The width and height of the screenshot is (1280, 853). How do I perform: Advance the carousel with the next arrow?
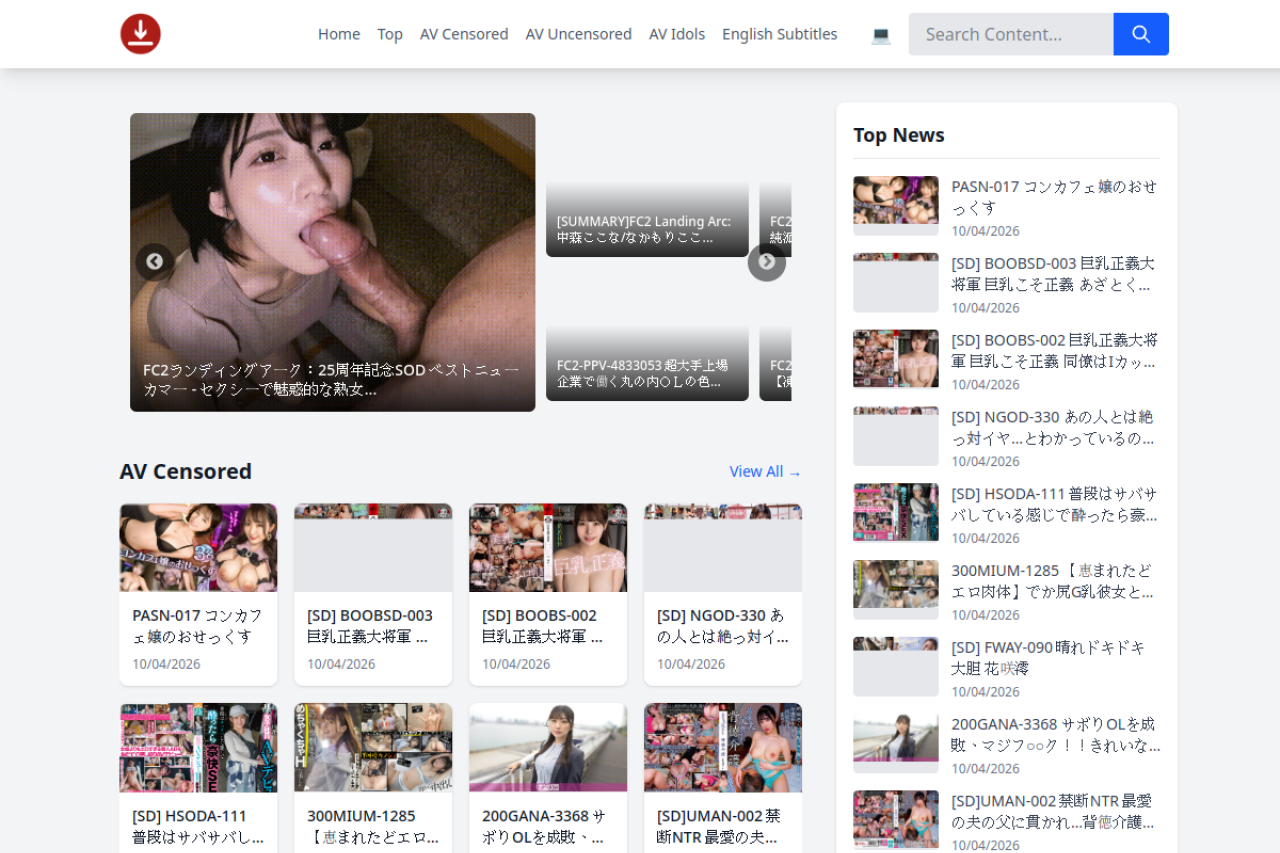coord(767,262)
